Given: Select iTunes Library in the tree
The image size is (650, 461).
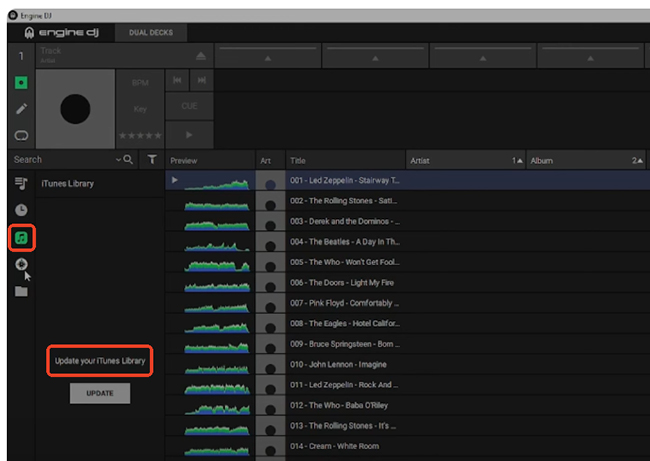Looking at the screenshot, I should coord(68,184).
